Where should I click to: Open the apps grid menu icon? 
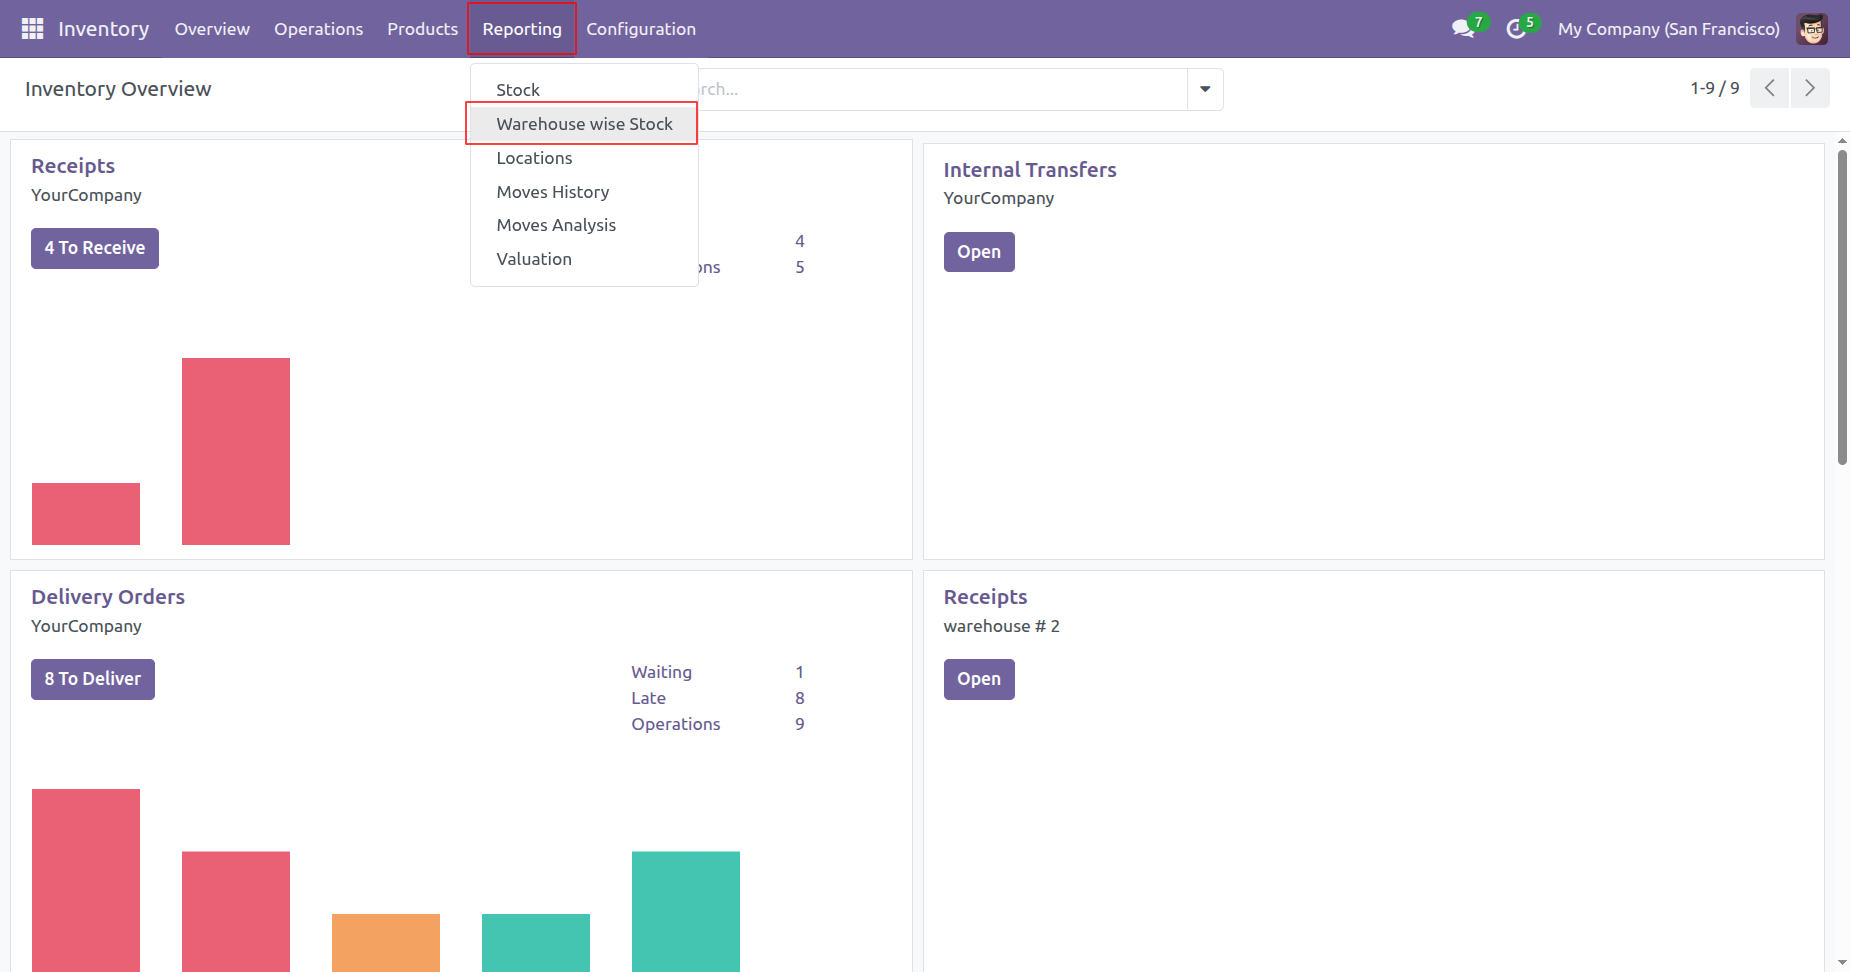32,29
